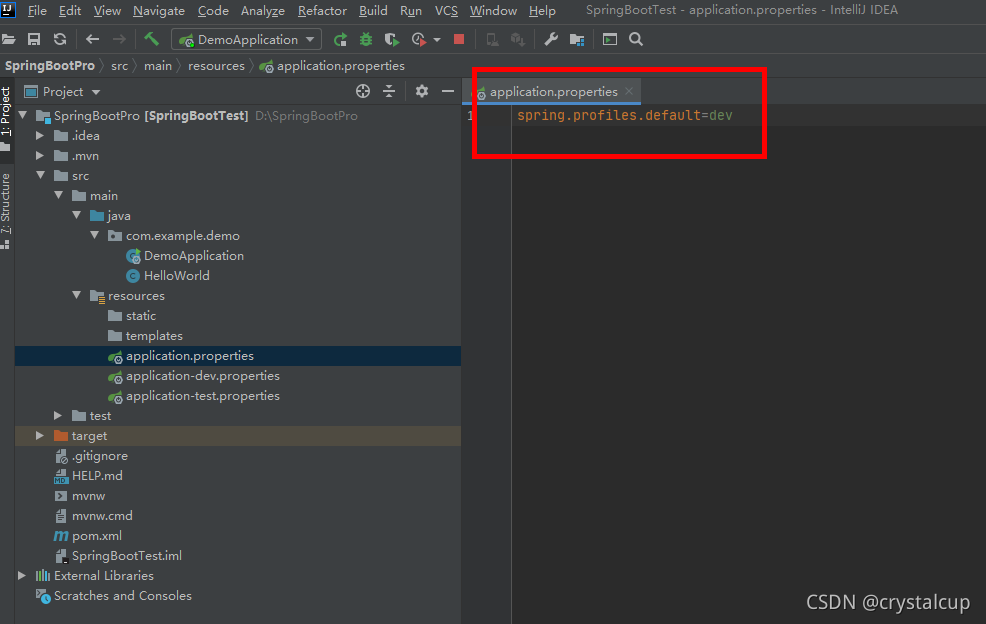This screenshot has height=624, width=986.
Task: Run DemoApplication with the green rerun icon
Action: [x=340, y=40]
